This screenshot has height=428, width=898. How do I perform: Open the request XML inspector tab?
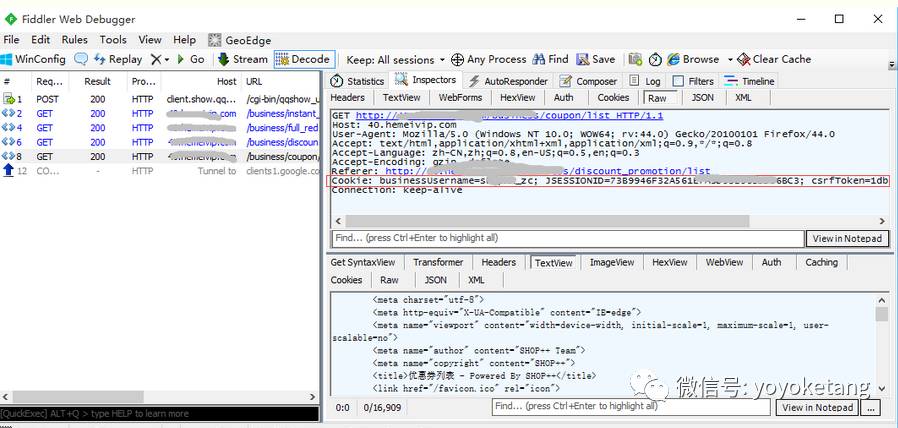743,97
